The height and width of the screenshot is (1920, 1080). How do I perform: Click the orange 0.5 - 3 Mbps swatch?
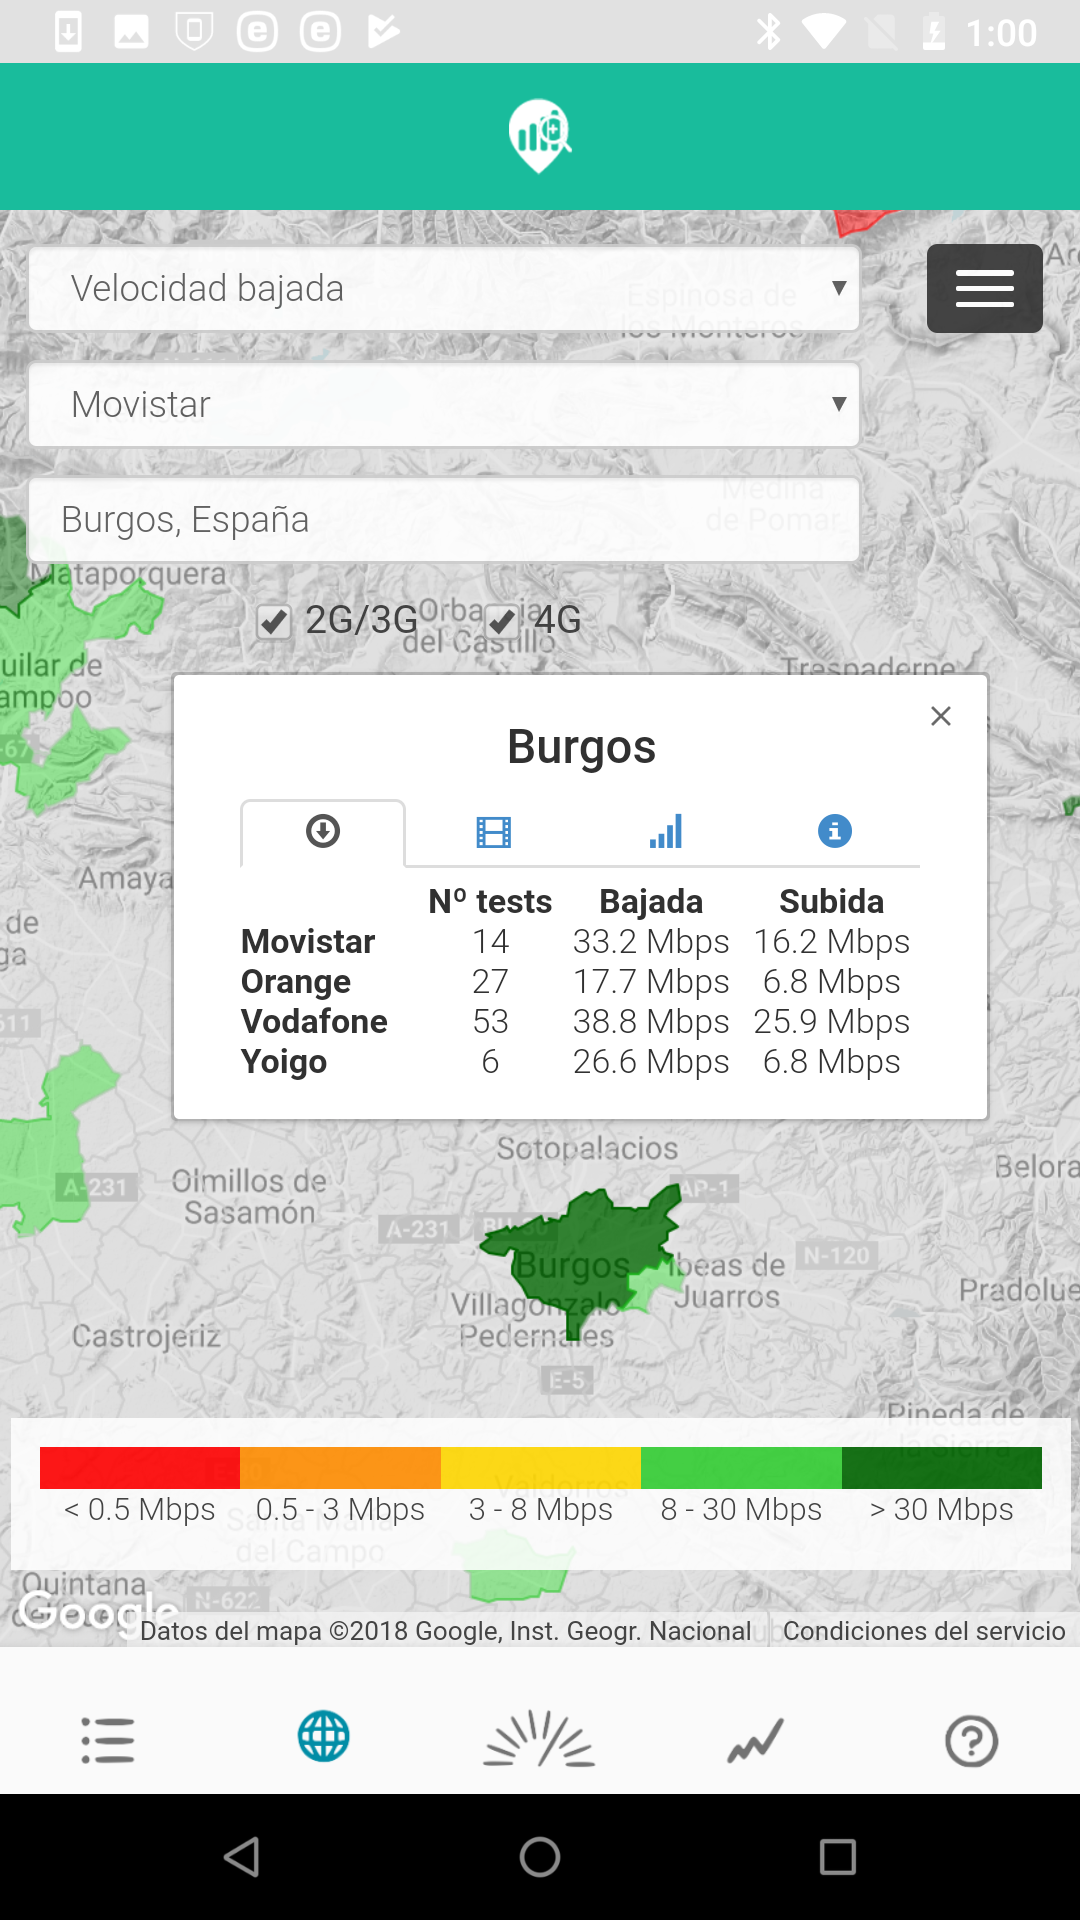point(340,1468)
